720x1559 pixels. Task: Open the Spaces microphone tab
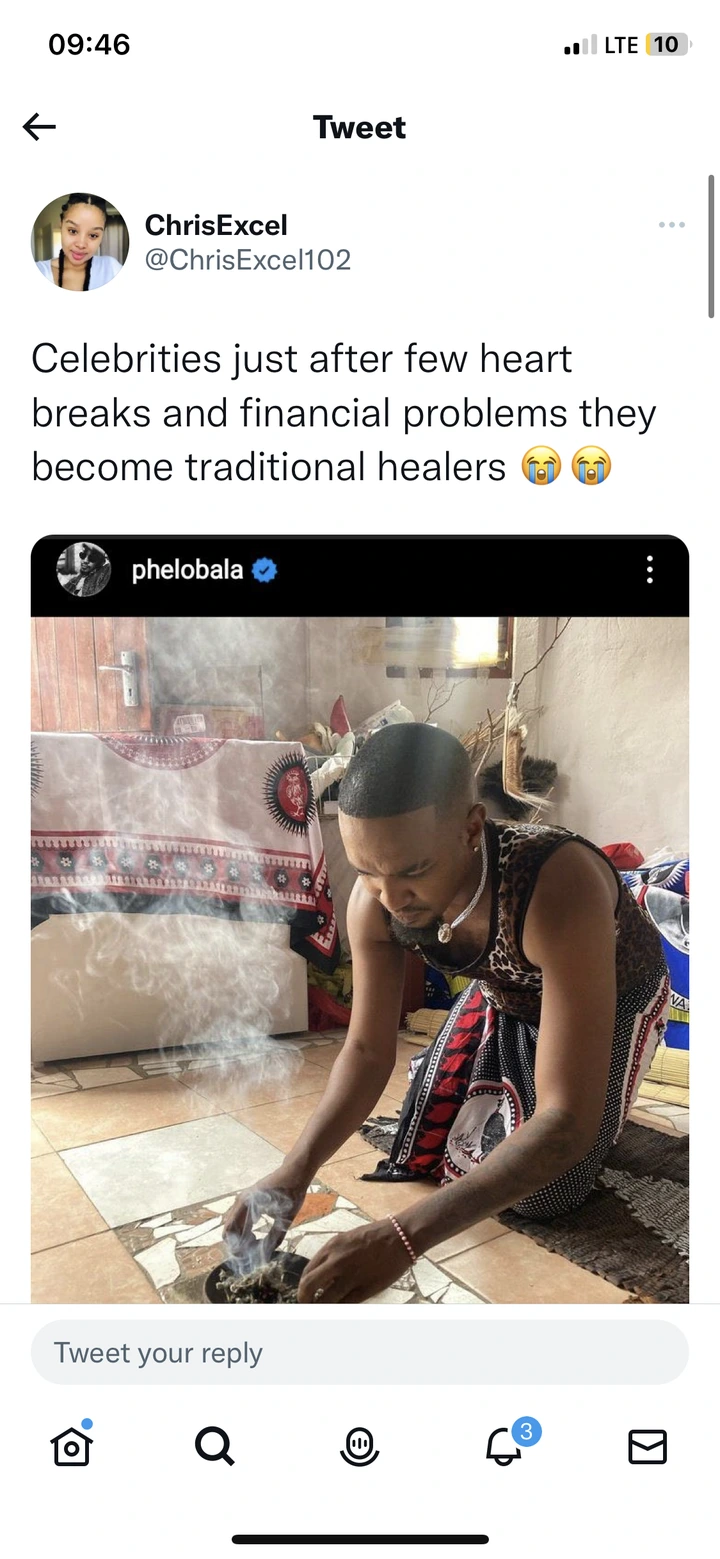pyautogui.click(x=359, y=1446)
